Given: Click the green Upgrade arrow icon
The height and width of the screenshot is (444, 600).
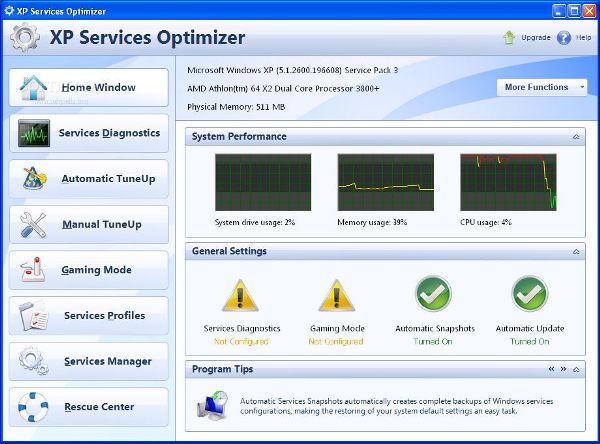Looking at the screenshot, I should (x=509, y=38).
